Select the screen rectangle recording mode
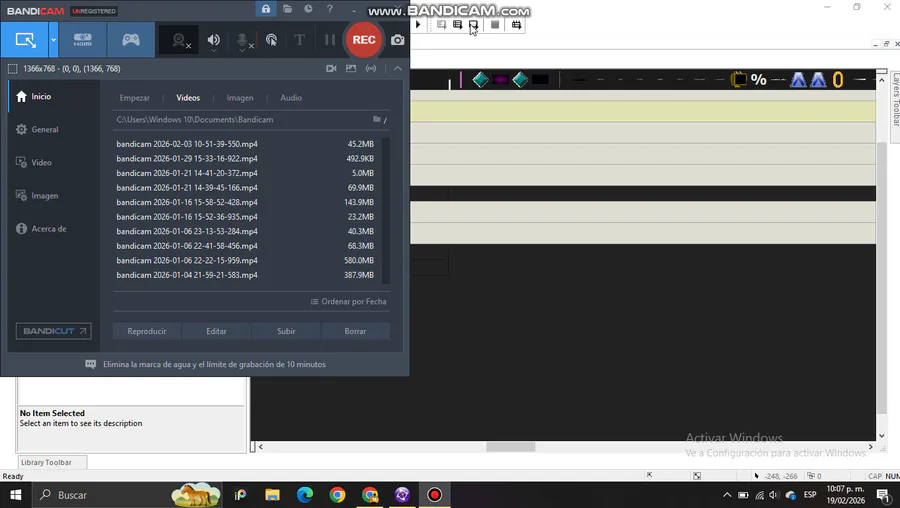900x508 pixels. coord(25,40)
